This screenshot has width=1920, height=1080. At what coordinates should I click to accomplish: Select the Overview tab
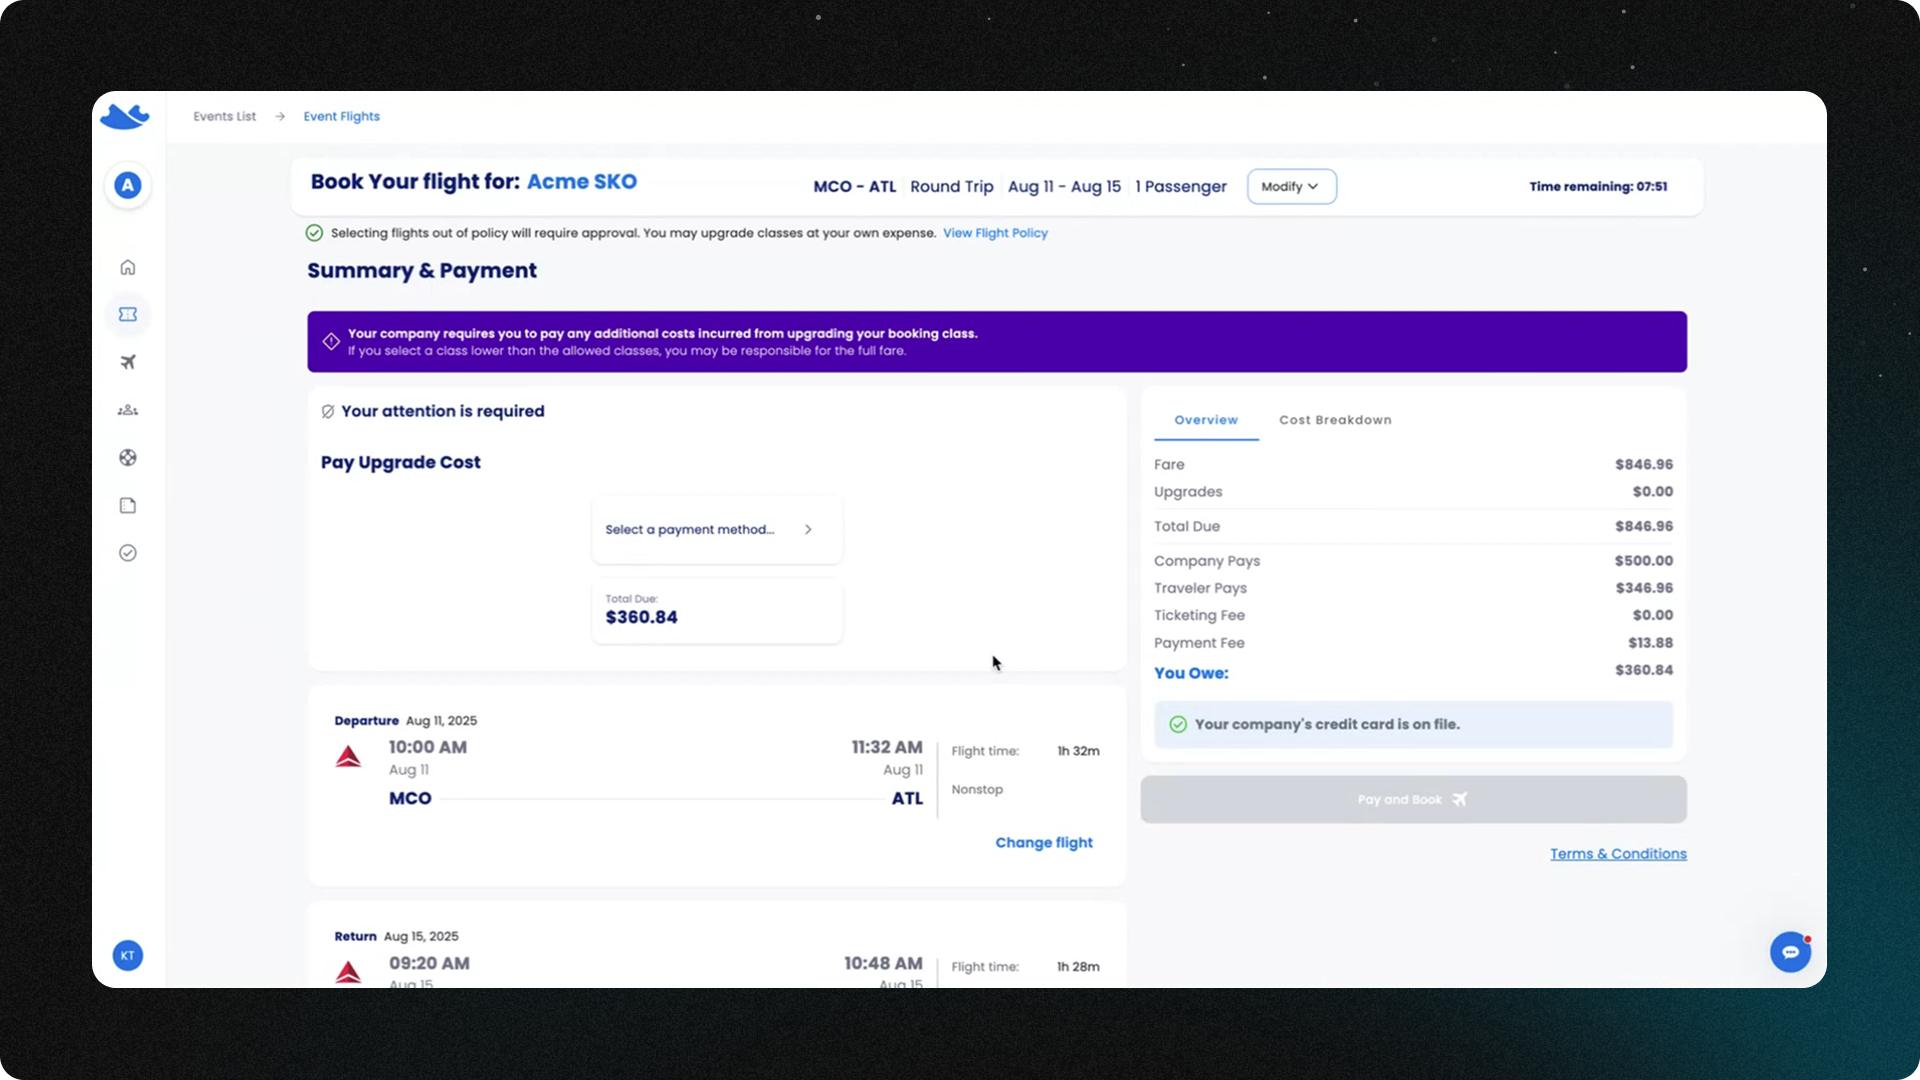pyautogui.click(x=1206, y=420)
